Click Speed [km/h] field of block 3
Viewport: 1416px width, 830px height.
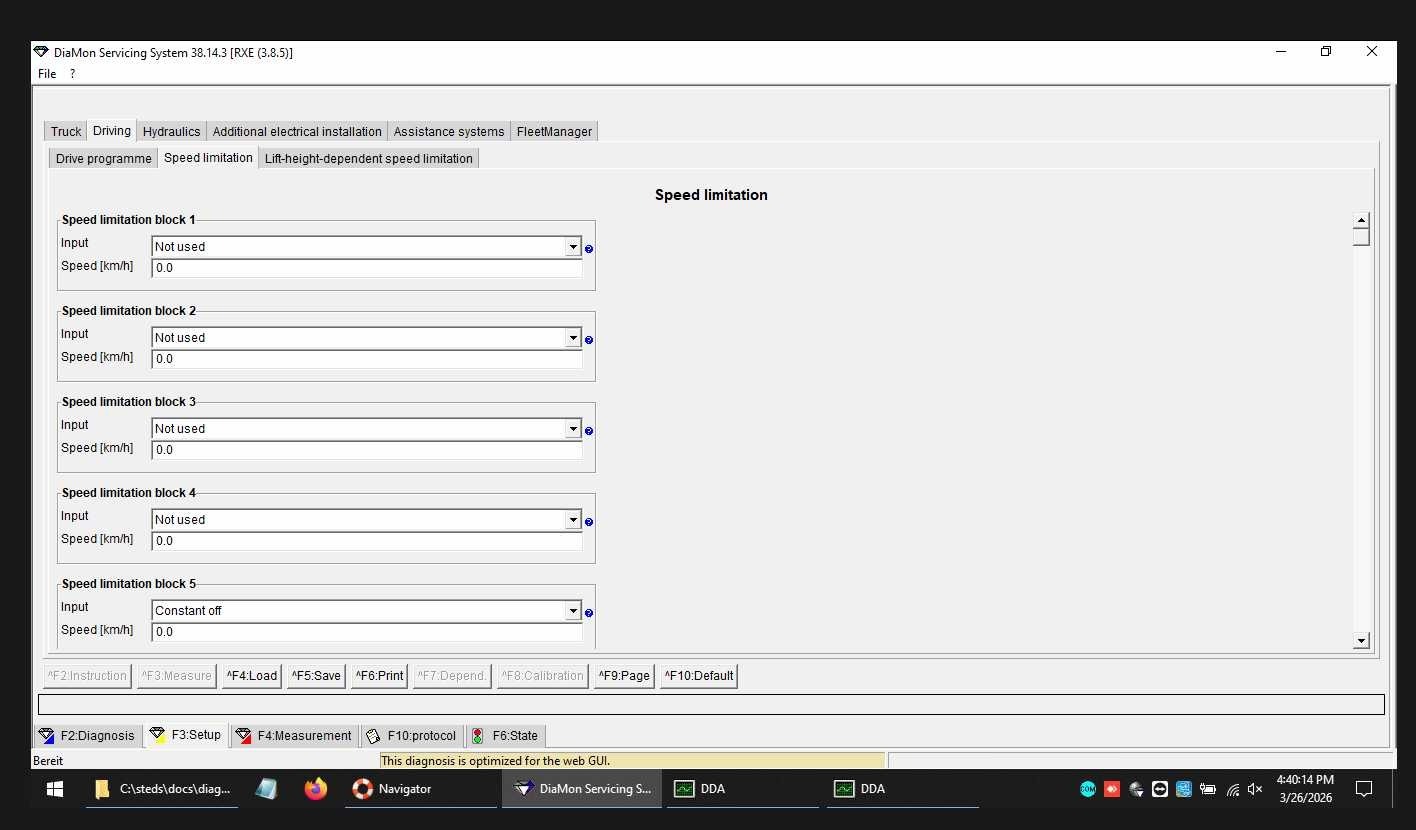tap(367, 451)
